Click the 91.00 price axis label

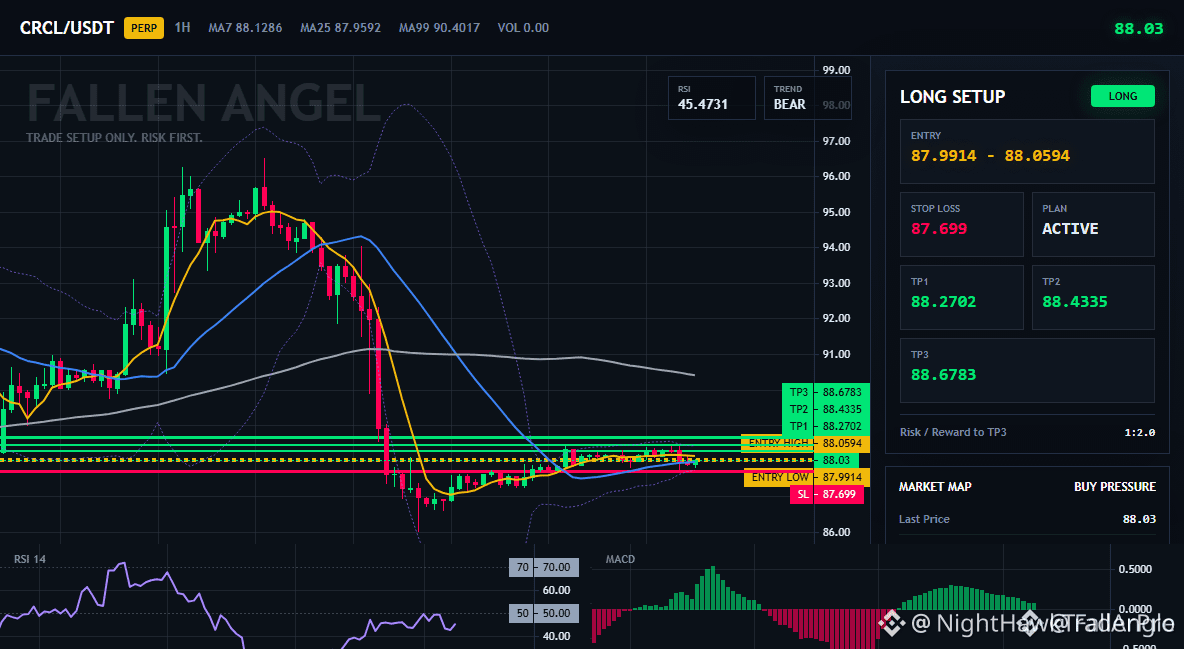(836, 354)
